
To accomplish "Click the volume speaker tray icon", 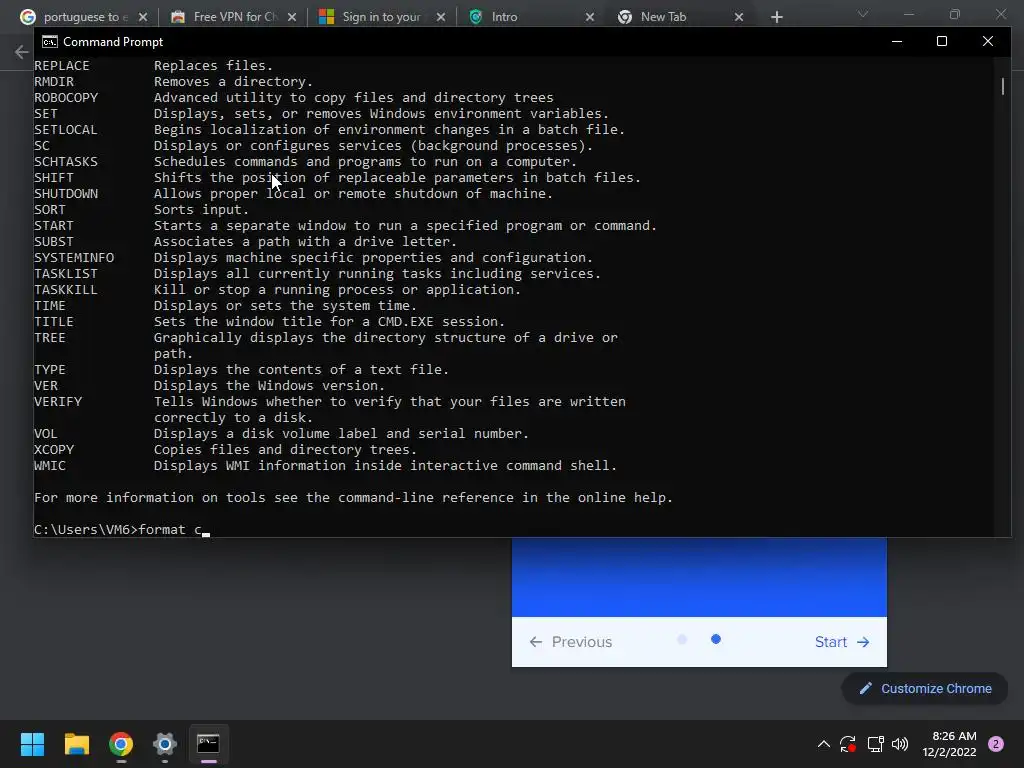I will pyautogui.click(x=900, y=744).
